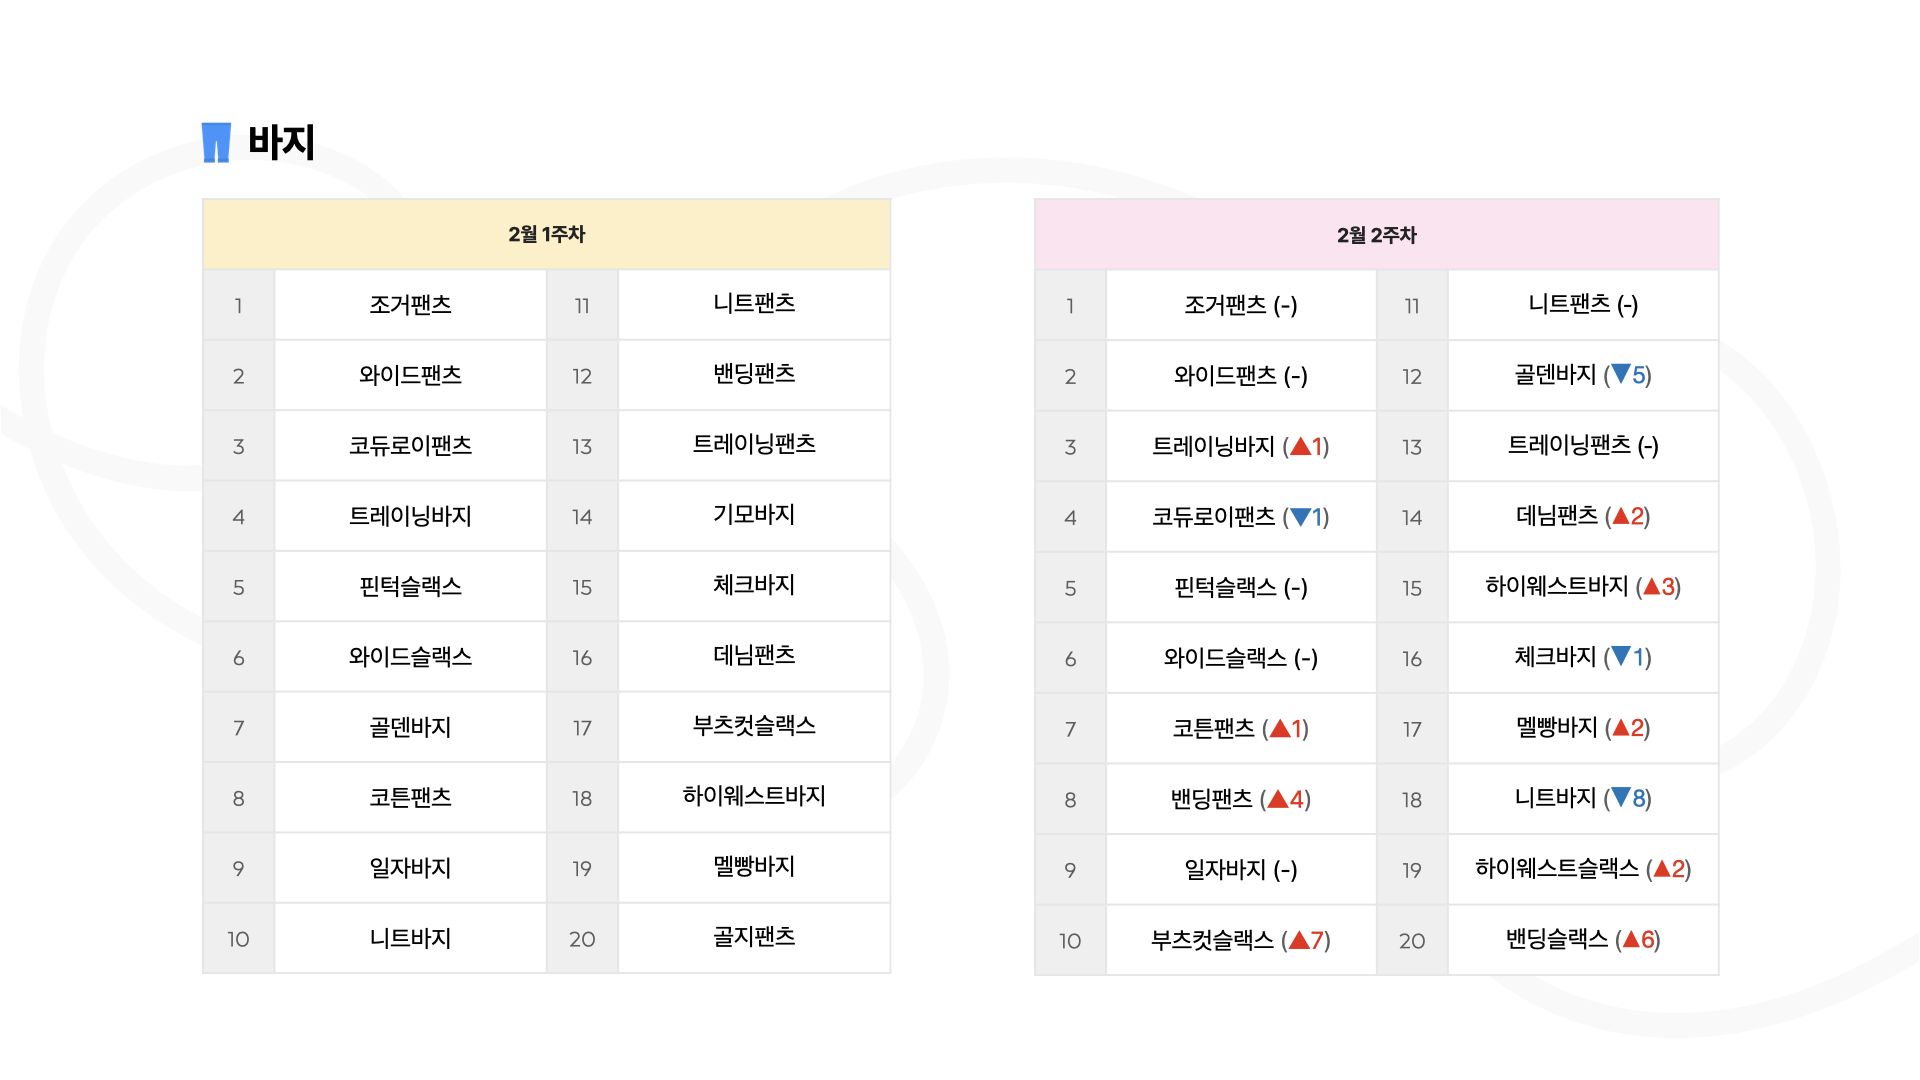Click 멜빵바지 in the week 1 table
Screen dimensions: 1920x1080
click(x=754, y=867)
